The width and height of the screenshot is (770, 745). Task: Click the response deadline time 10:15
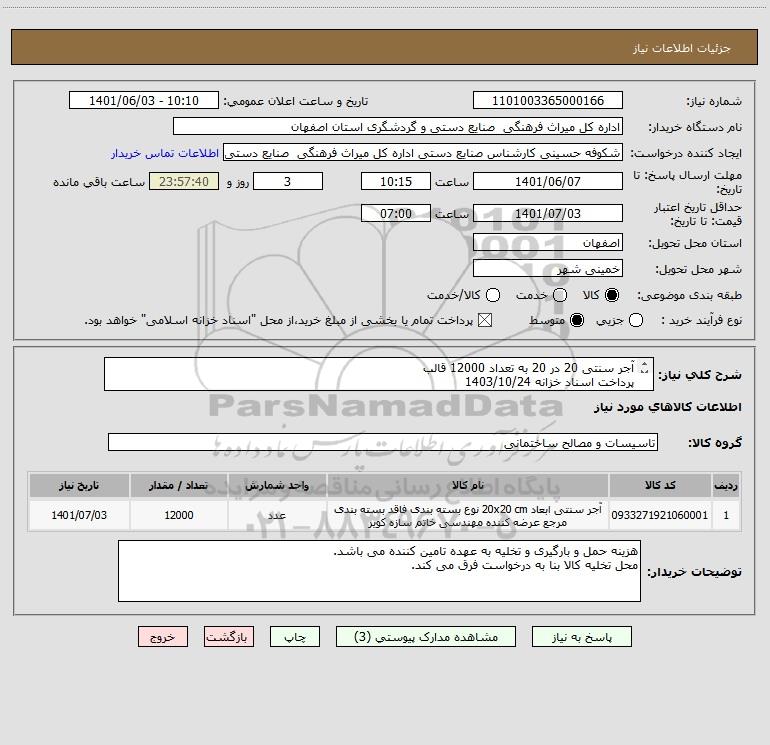click(x=396, y=181)
